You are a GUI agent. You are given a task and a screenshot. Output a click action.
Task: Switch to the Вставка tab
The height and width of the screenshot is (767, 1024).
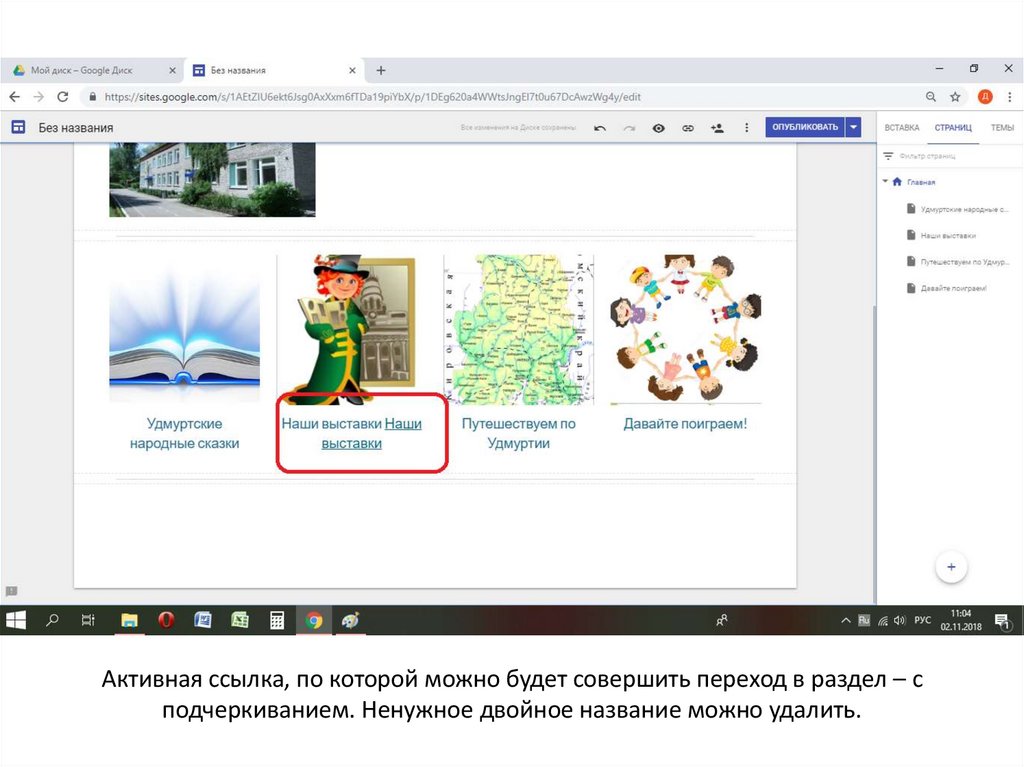click(901, 128)
